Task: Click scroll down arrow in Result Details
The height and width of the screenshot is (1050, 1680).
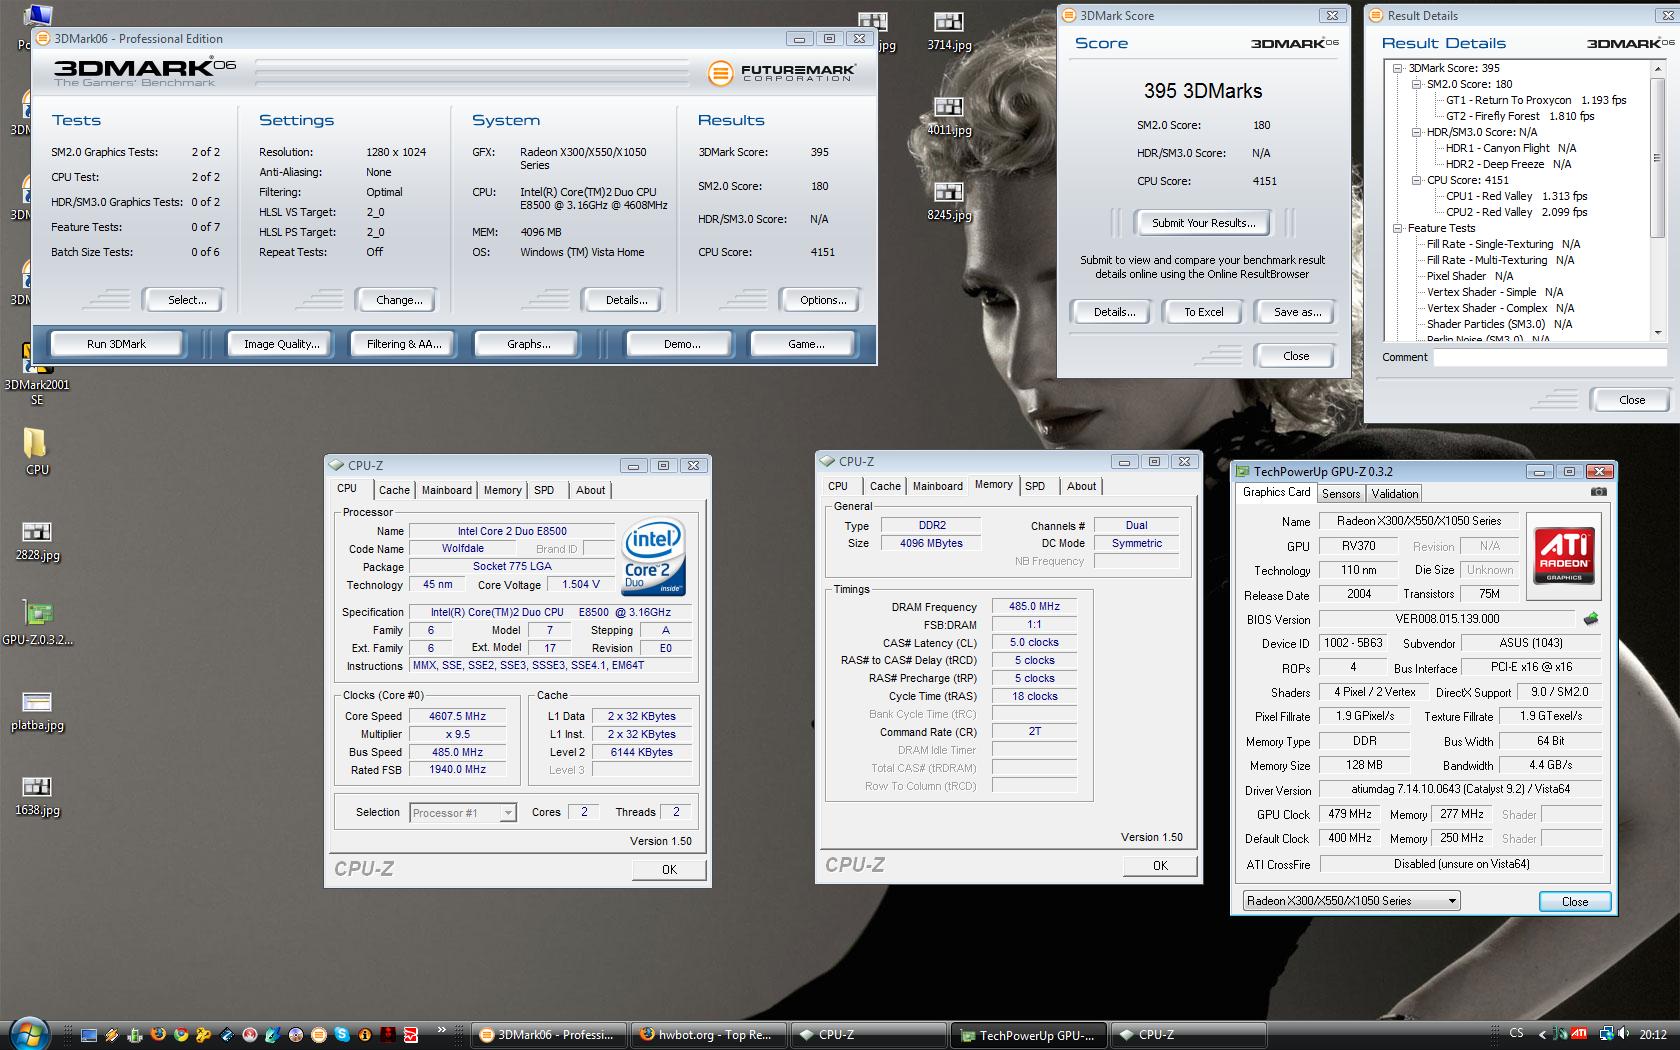Action: coord(1658,332)
